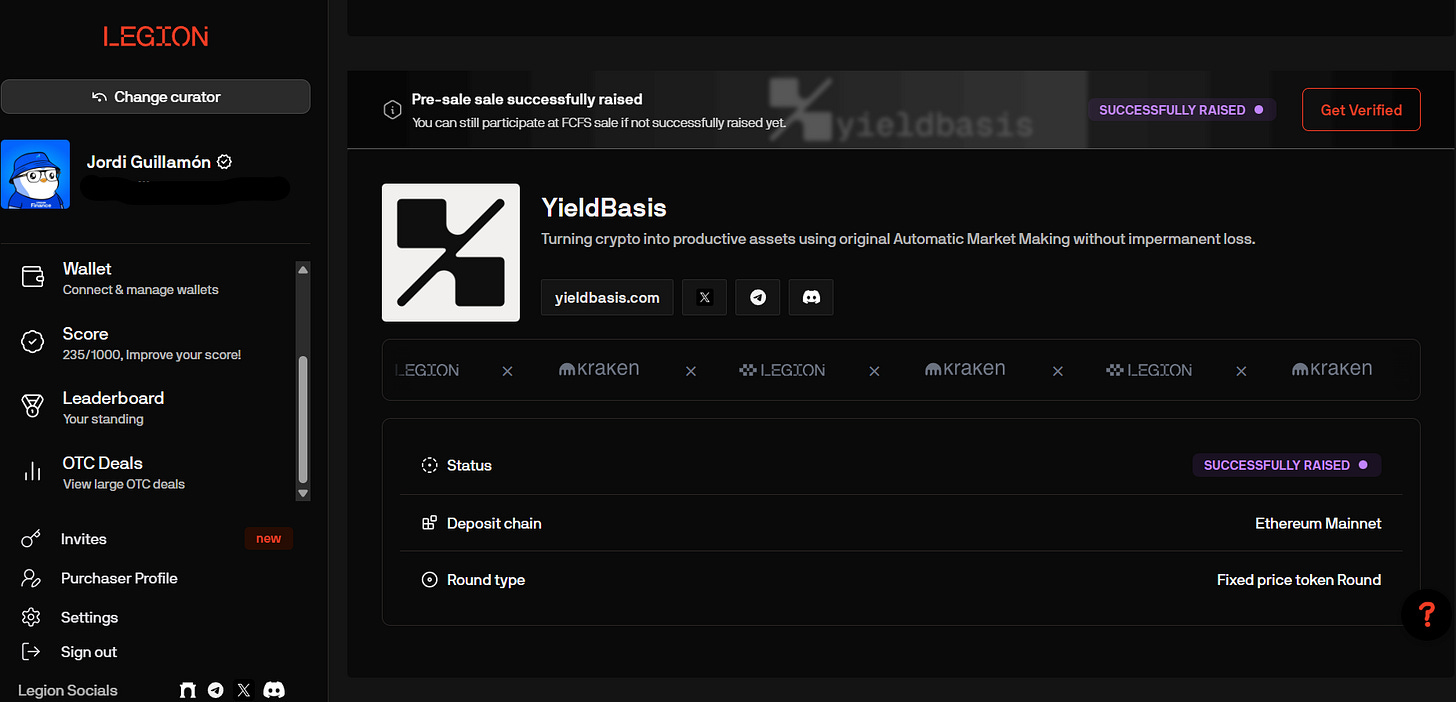Open Legion's Discord in Legion Socials
Screen dimensions: 1456x702
[274, 690]
